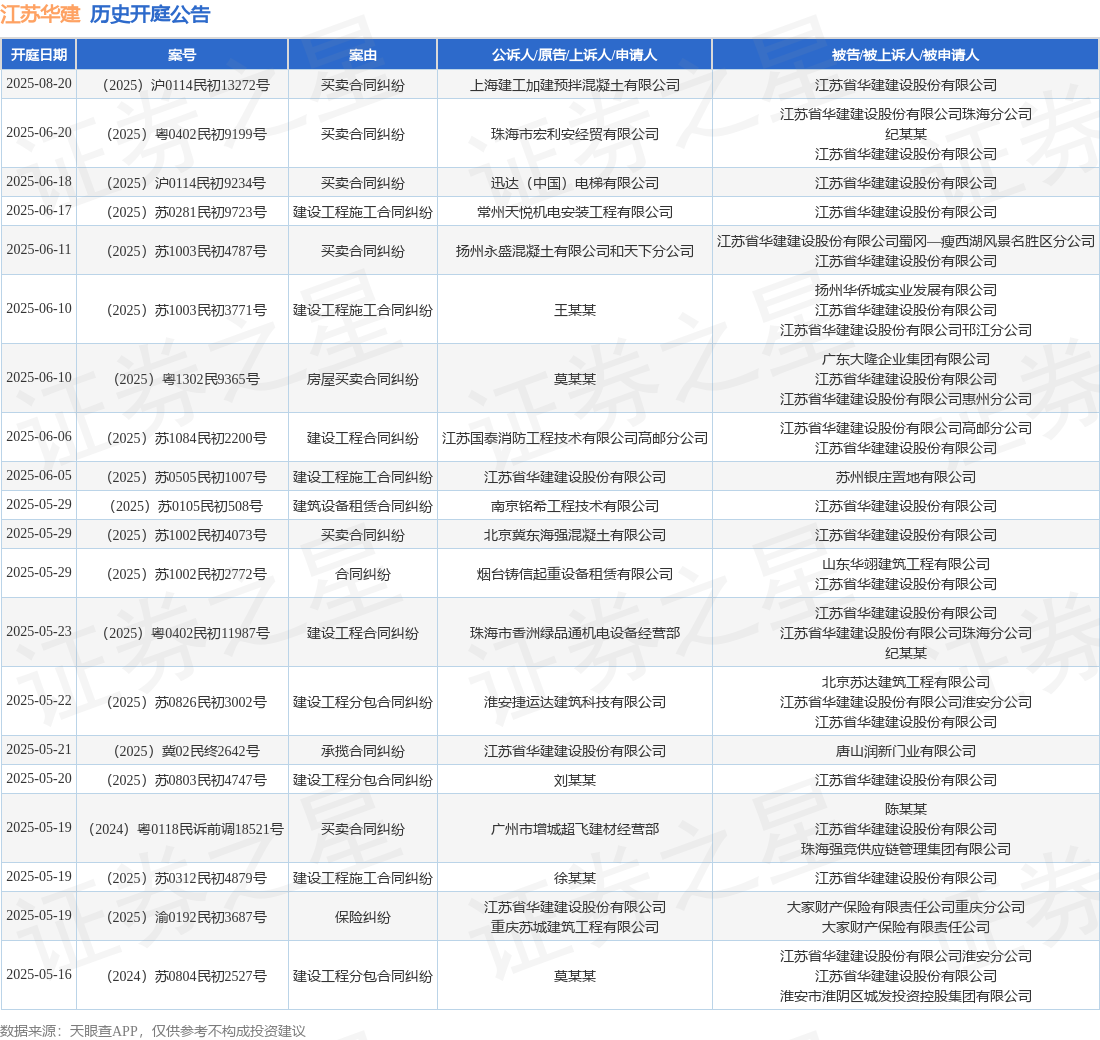1100x1040 pixels.
Task: Click plaintiff 上海建工加建预拌混凝土有限公司
Action: (x=575, y=85)
